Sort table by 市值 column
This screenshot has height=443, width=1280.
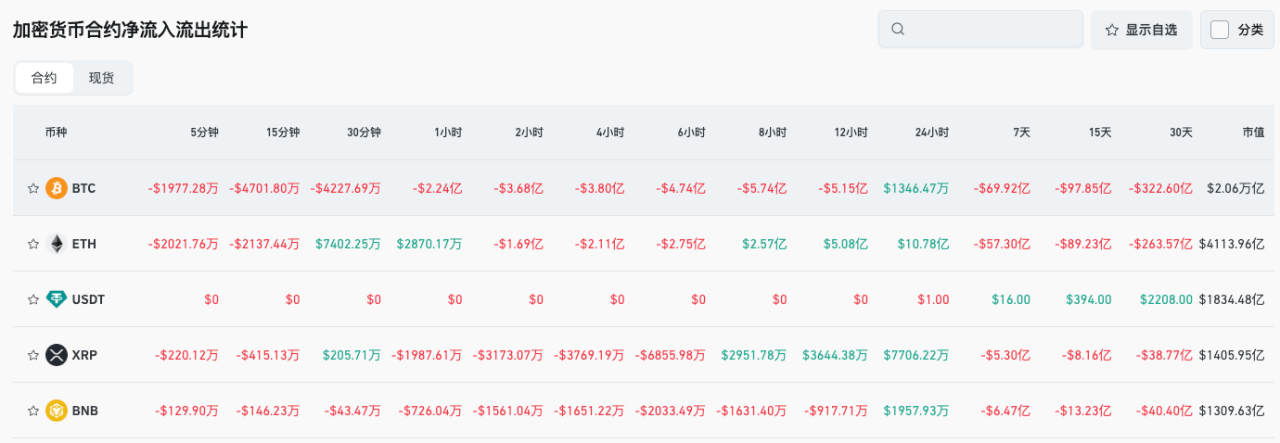pyautogui.click(x=1253, y=132)
